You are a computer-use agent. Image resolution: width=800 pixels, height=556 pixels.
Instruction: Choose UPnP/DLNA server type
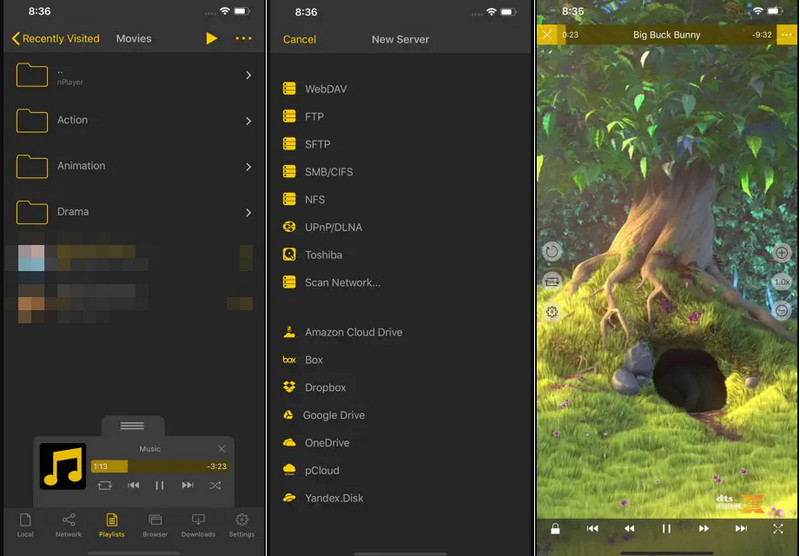401,227
